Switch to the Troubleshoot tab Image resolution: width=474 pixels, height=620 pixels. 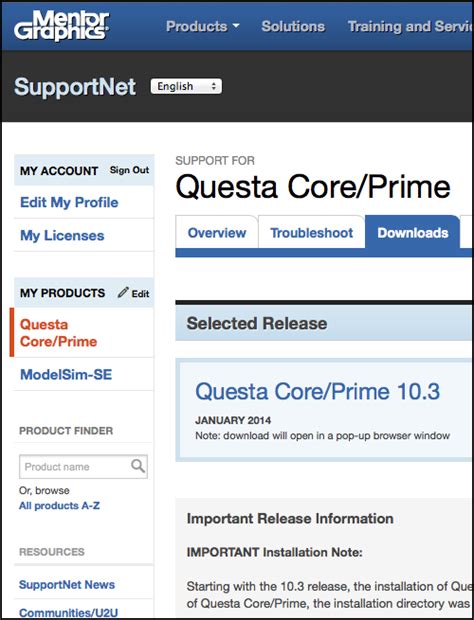pos(312,232)
